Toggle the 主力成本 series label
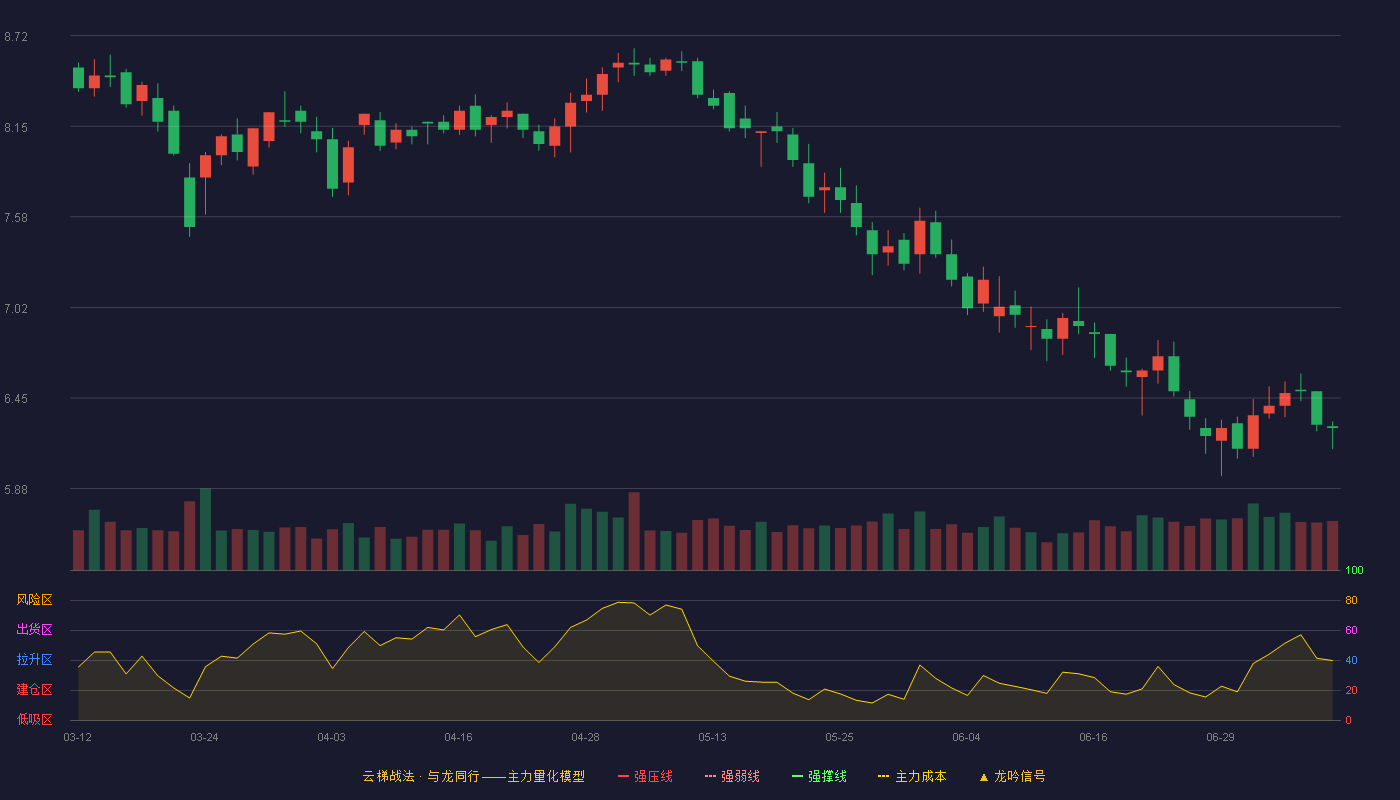This screenshot has width=1400, height=800. coord(920,776)
